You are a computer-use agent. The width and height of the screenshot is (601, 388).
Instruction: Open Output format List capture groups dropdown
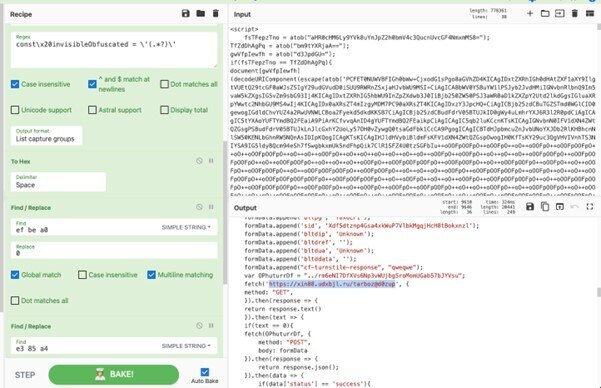click(46, 135)
